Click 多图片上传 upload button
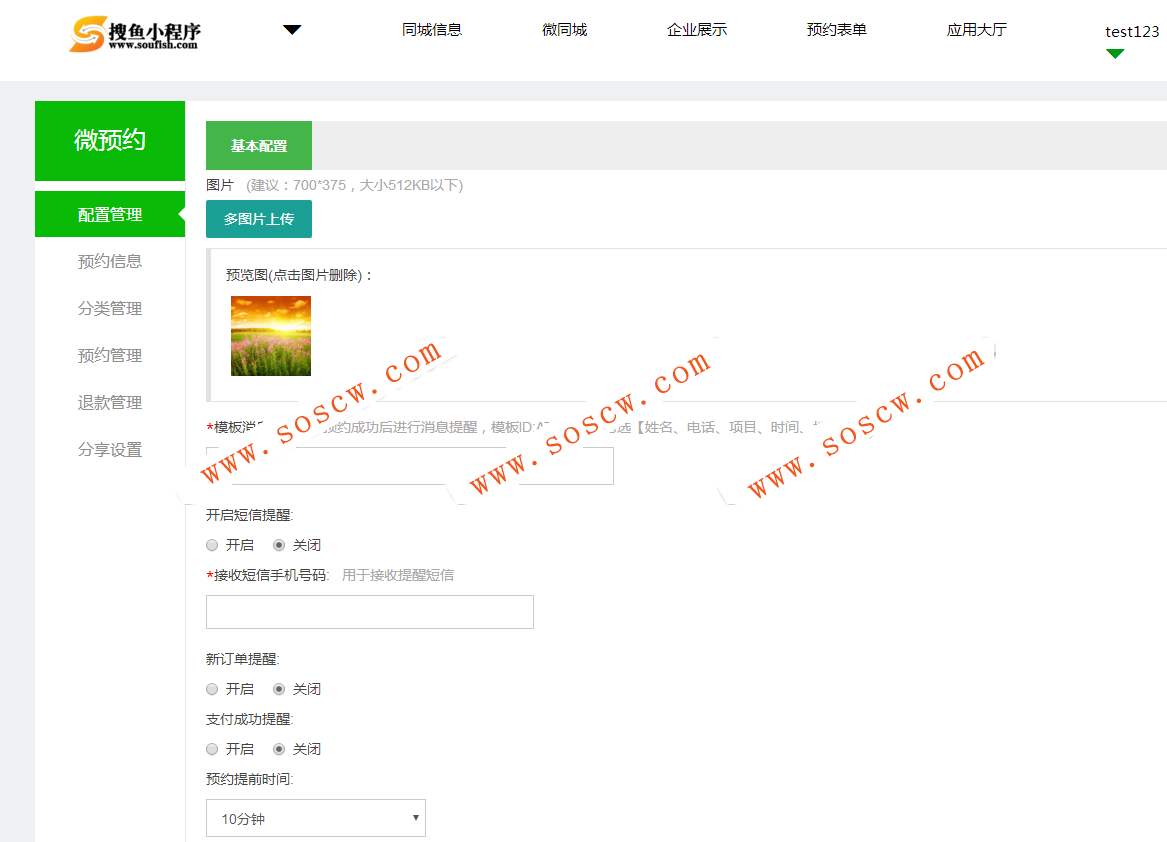 (258, 219)
